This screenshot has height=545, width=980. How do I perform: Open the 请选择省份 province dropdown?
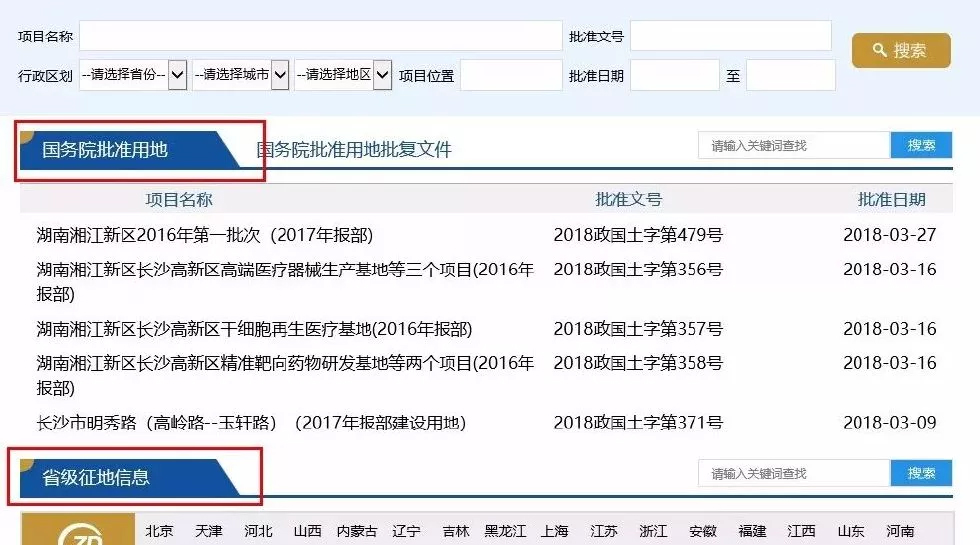pyautogui.click(x=133, y=75)
